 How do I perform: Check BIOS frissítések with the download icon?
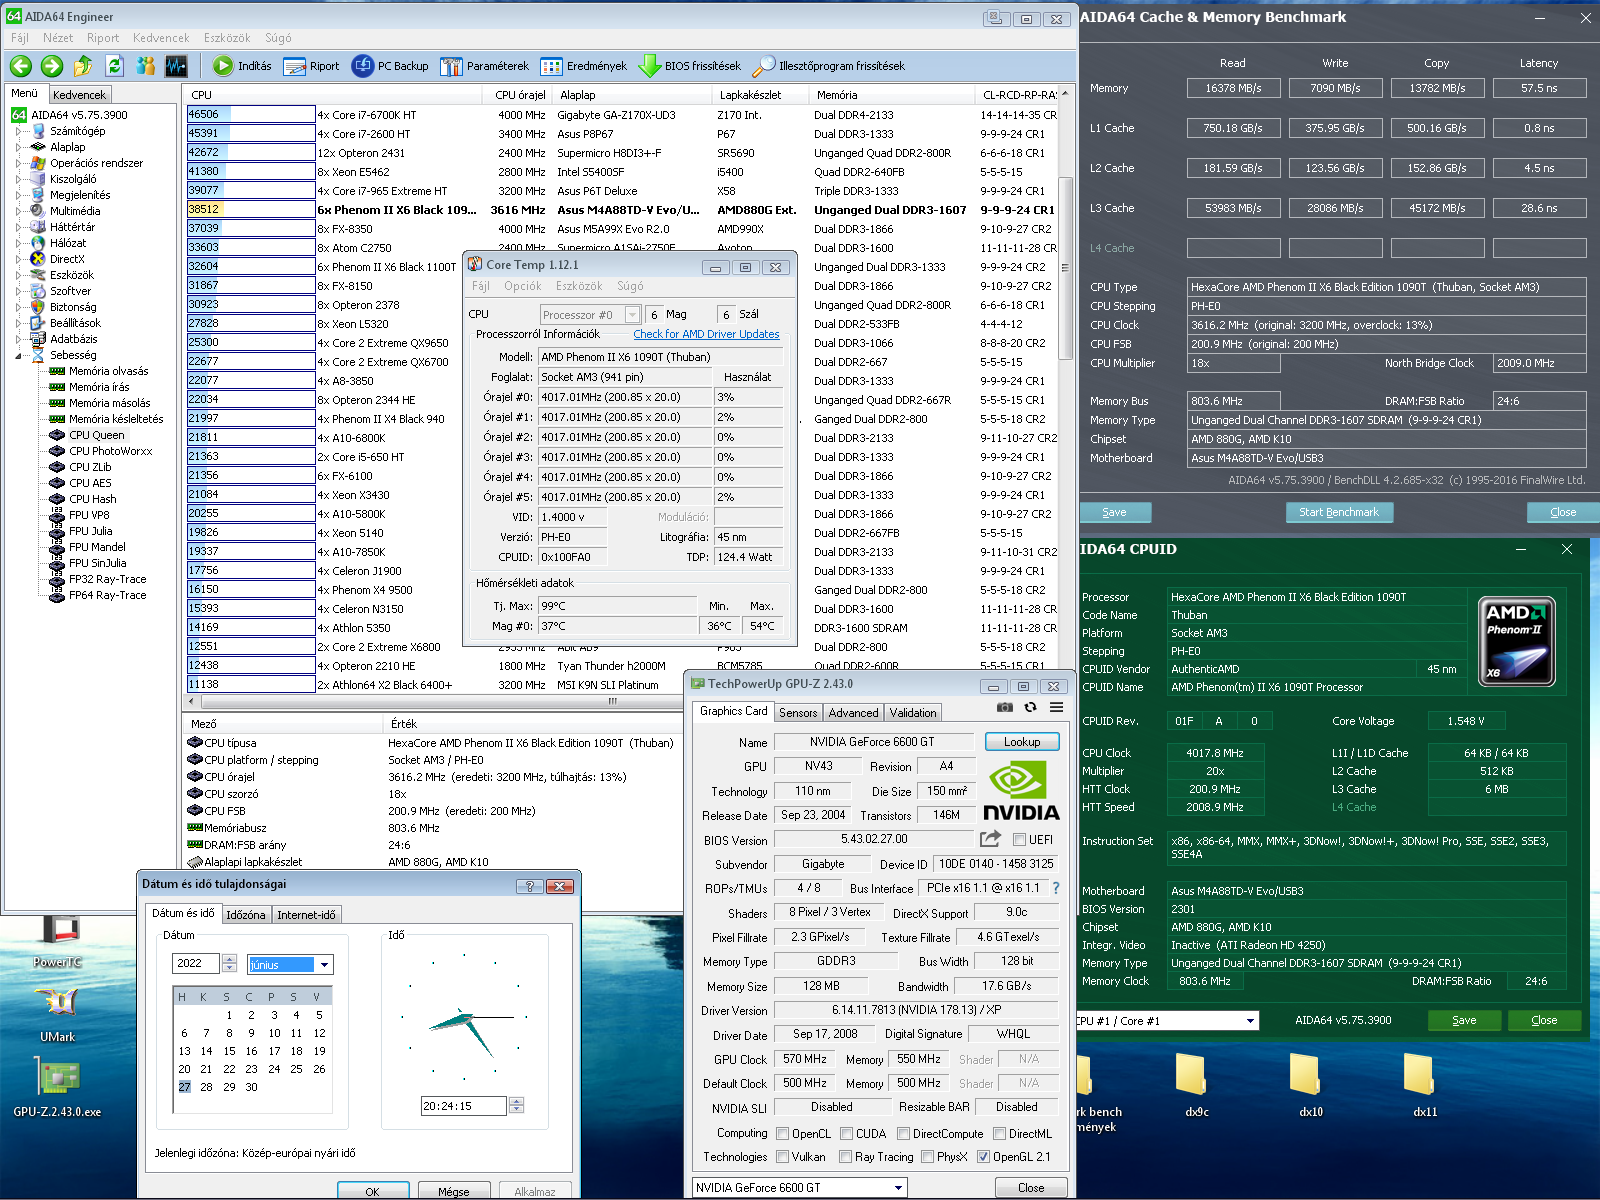point(690,66)
